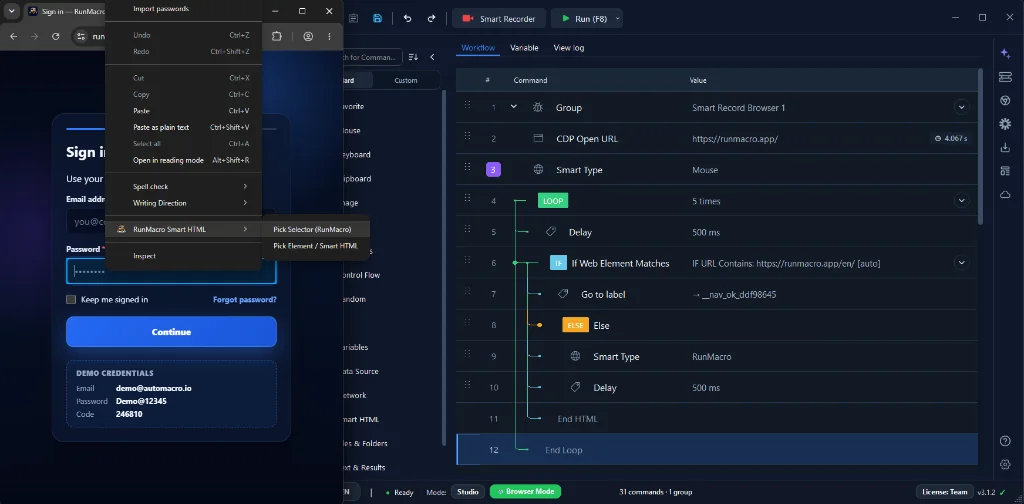1024x504 pixels.
Task: Click the undo arrow in RunMacro toolbar
Action: [x=408, y=18]
